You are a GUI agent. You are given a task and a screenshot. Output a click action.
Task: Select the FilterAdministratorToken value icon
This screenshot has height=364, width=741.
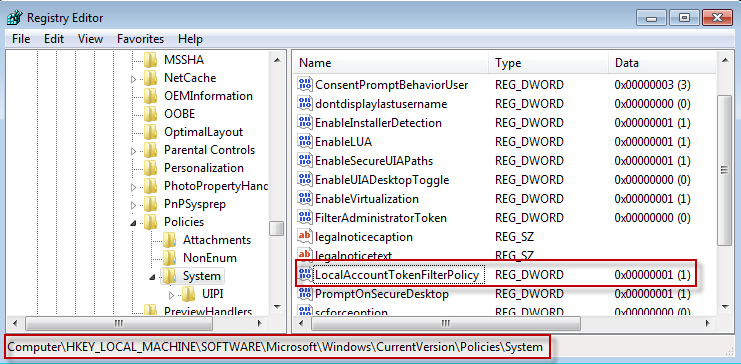[x=305, y=217]
